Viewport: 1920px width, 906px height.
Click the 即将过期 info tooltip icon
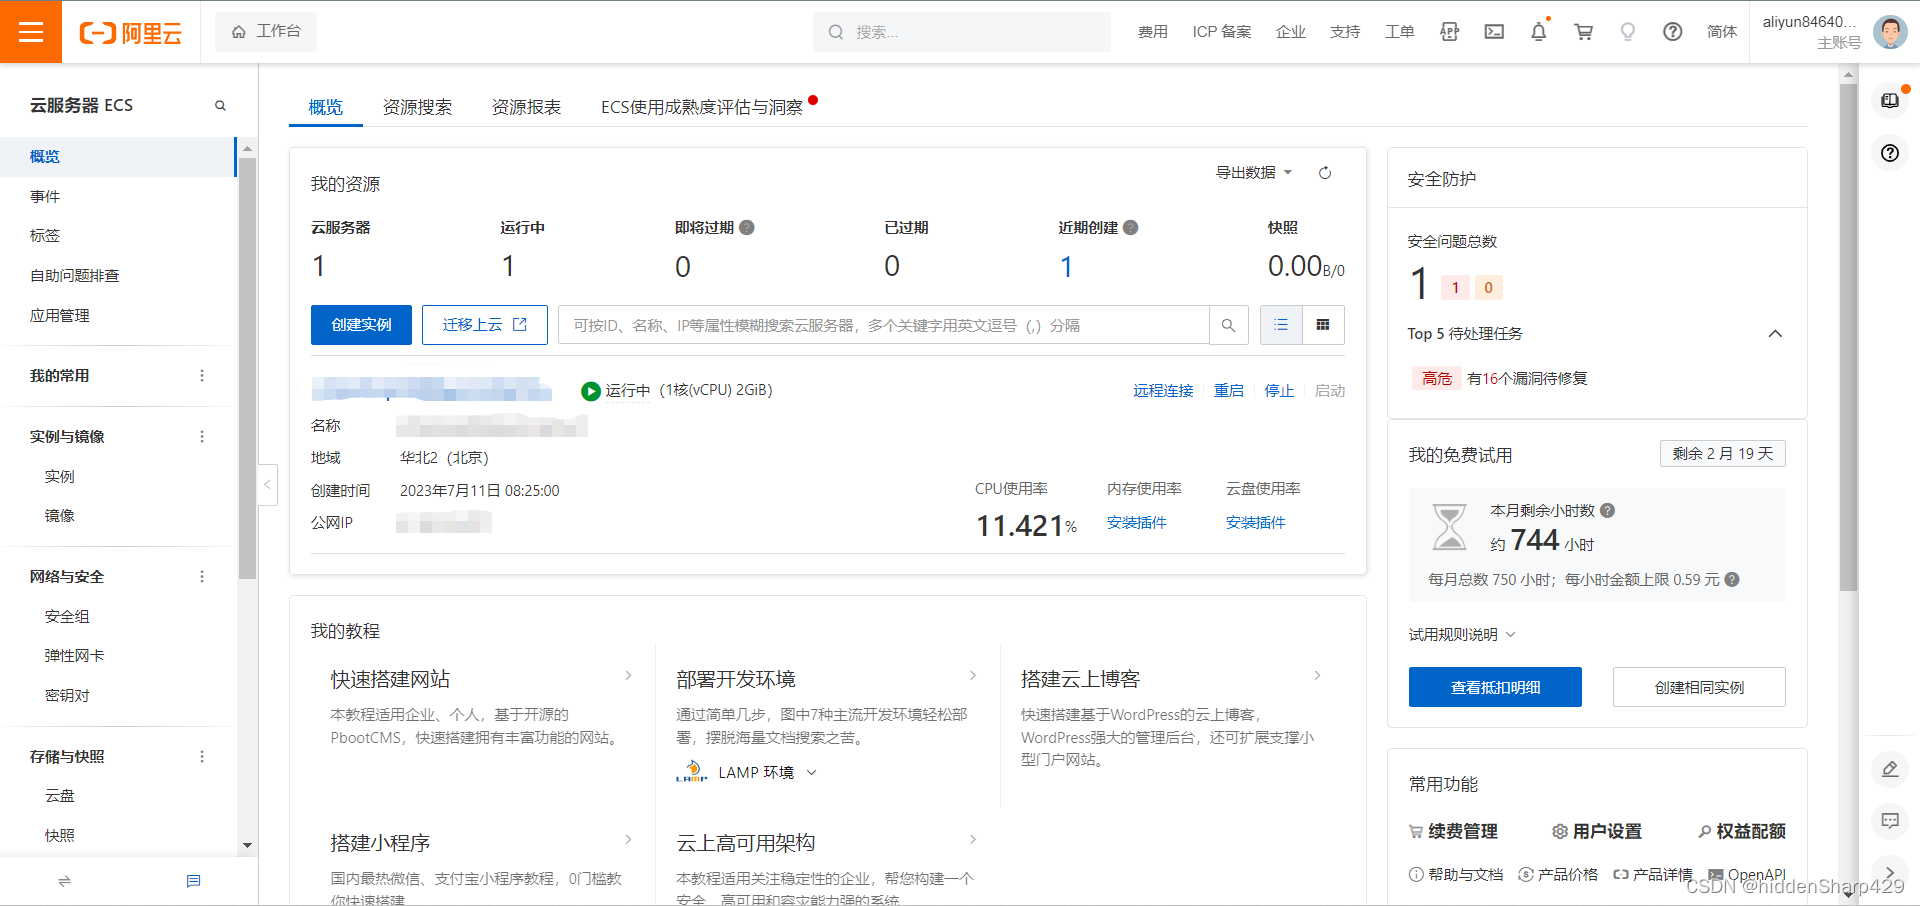(x=746, y=228)
